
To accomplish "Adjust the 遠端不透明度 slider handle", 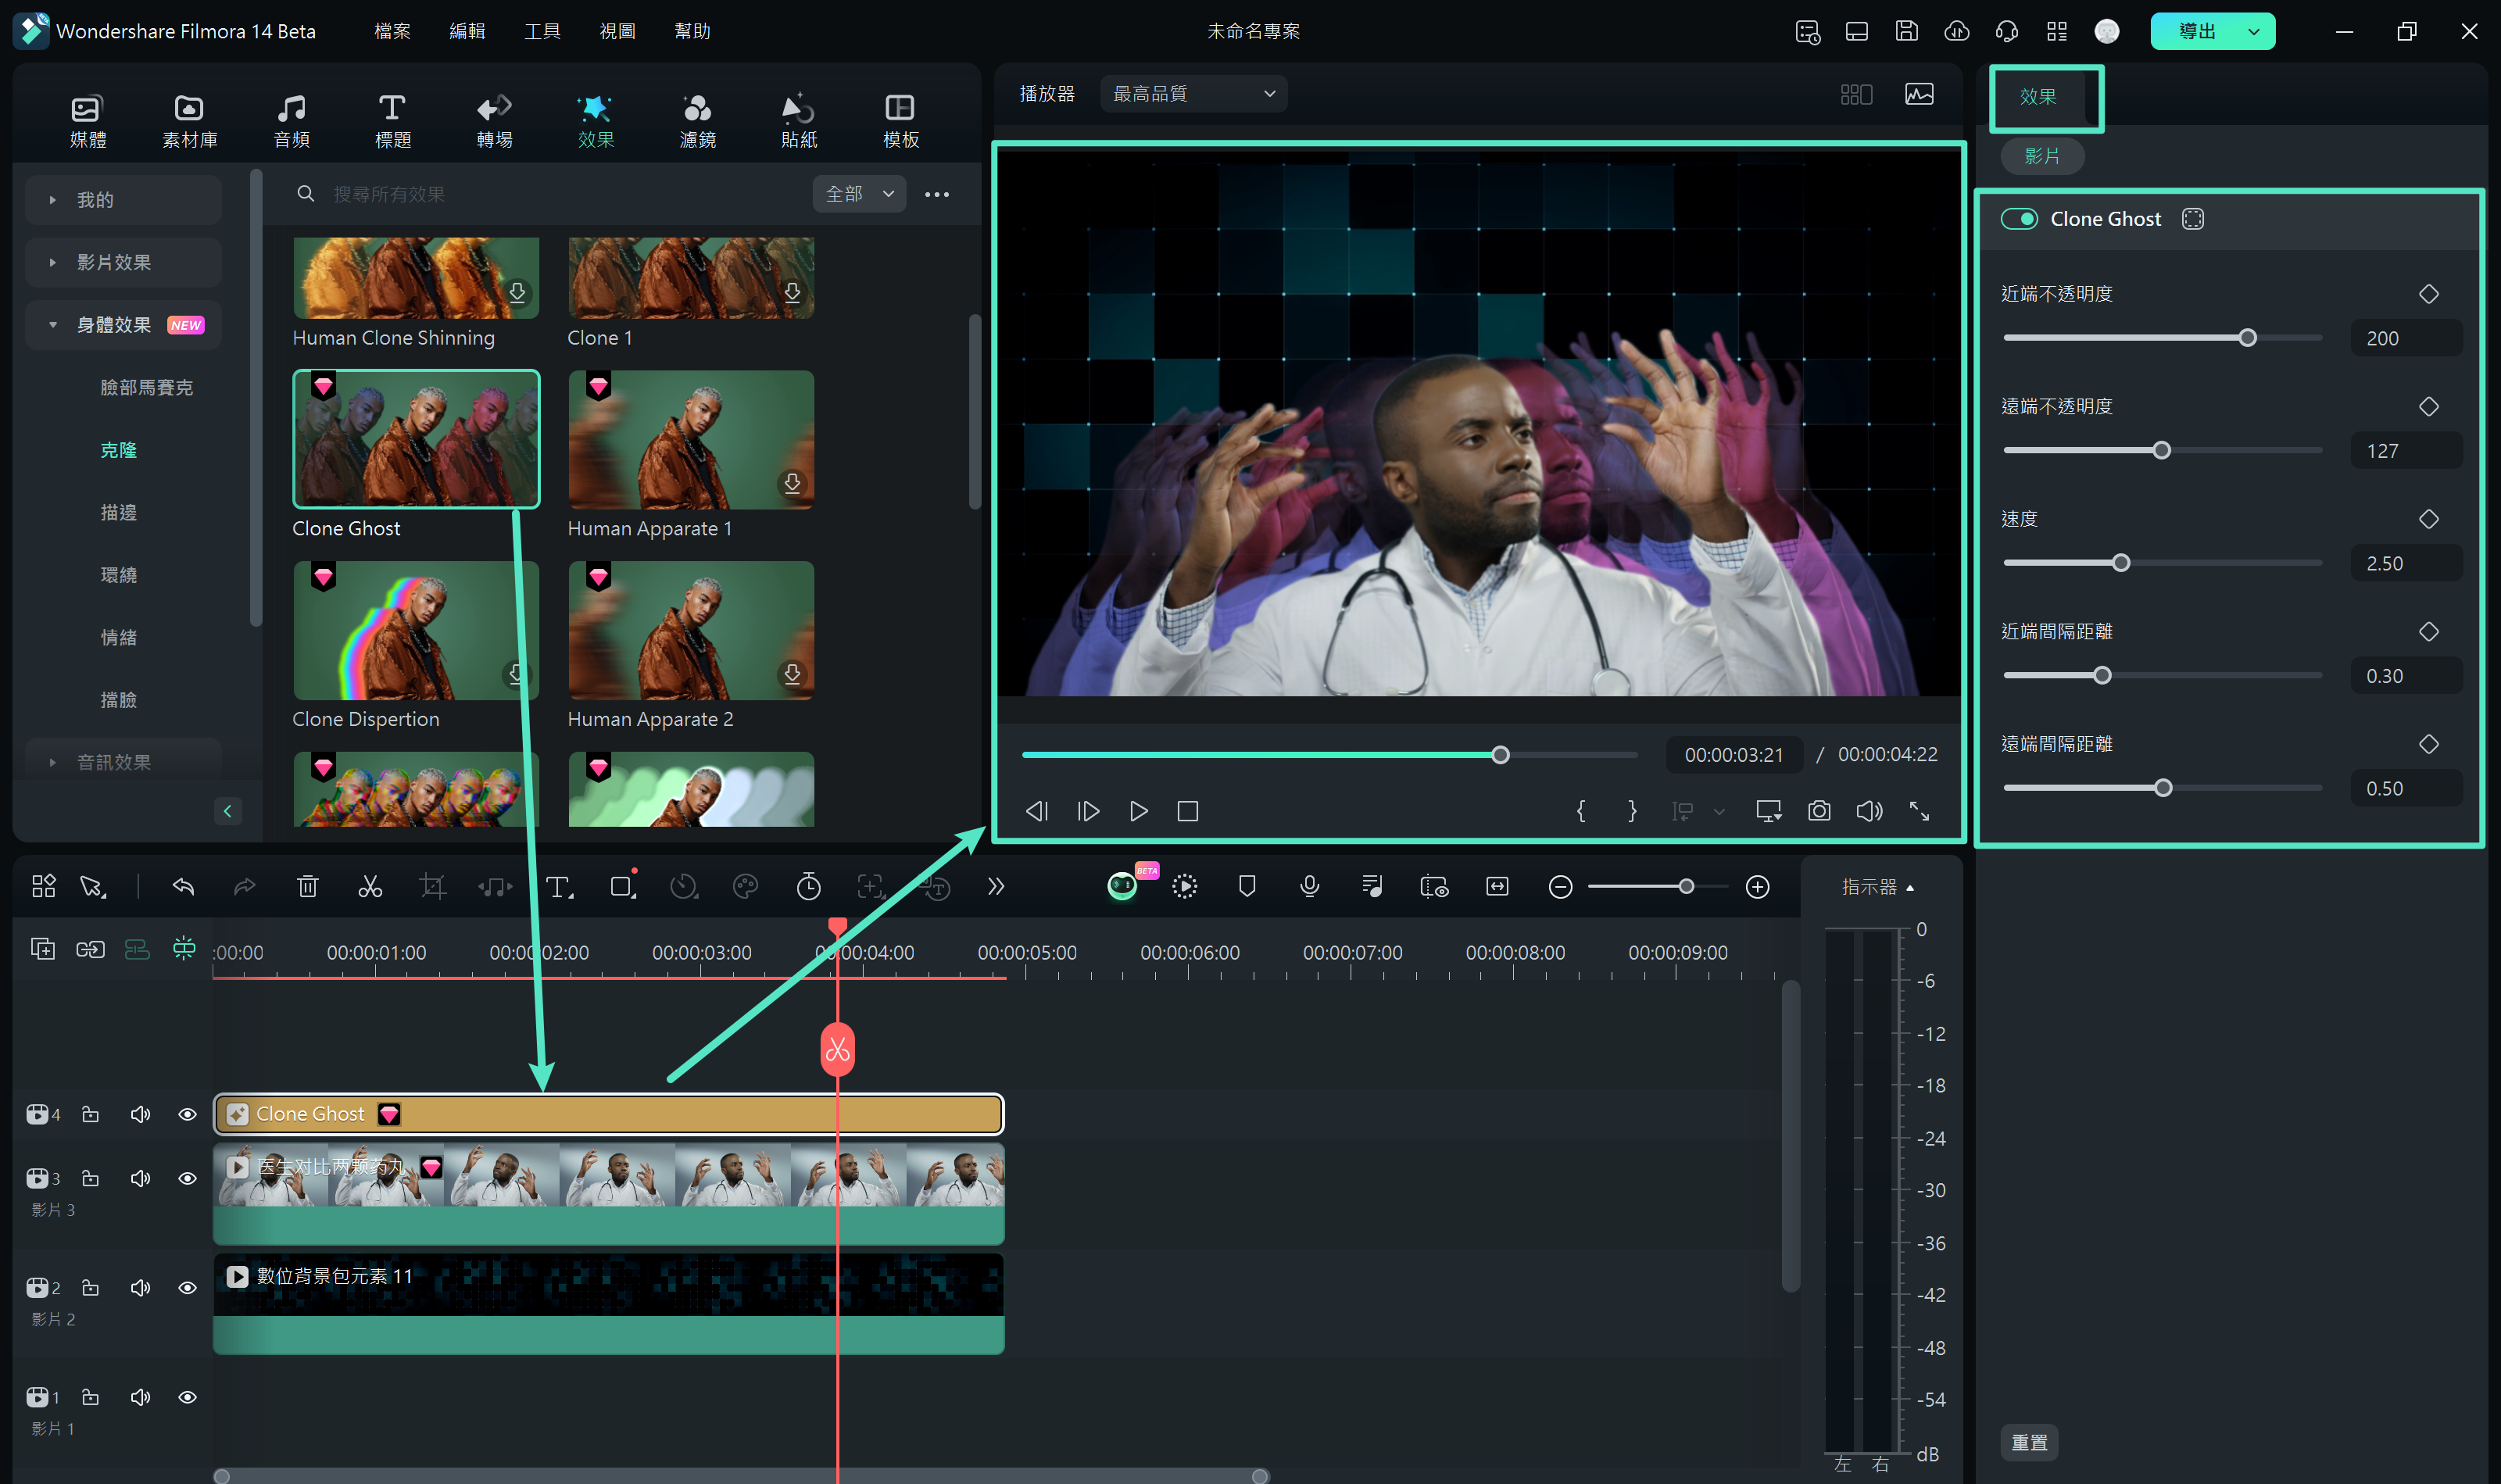I will pos(2162,450).
